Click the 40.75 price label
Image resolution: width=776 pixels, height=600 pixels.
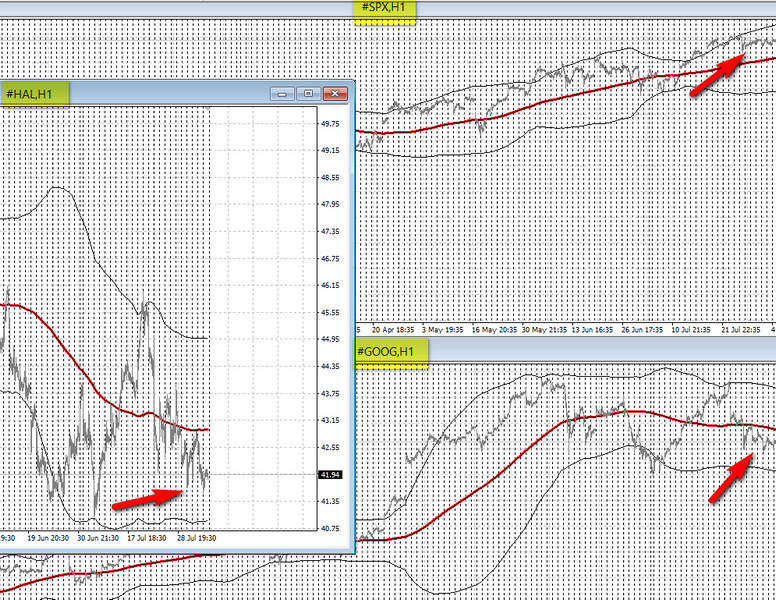[x=330, y=528]
